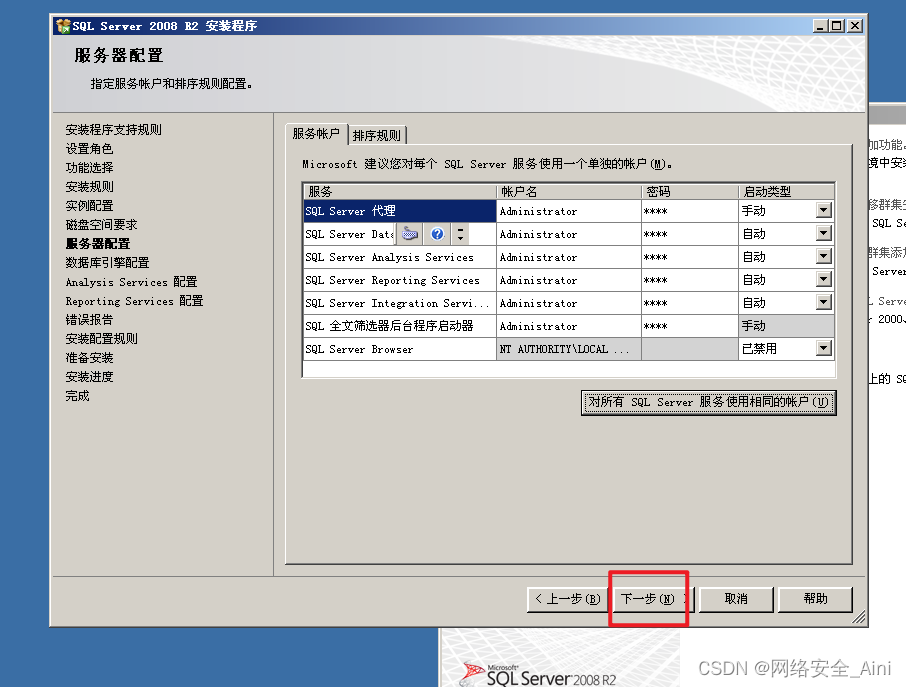Click 数据库引擎配置 step in sidebar
The image size is (906, 687).
click(x=107, y=263)
